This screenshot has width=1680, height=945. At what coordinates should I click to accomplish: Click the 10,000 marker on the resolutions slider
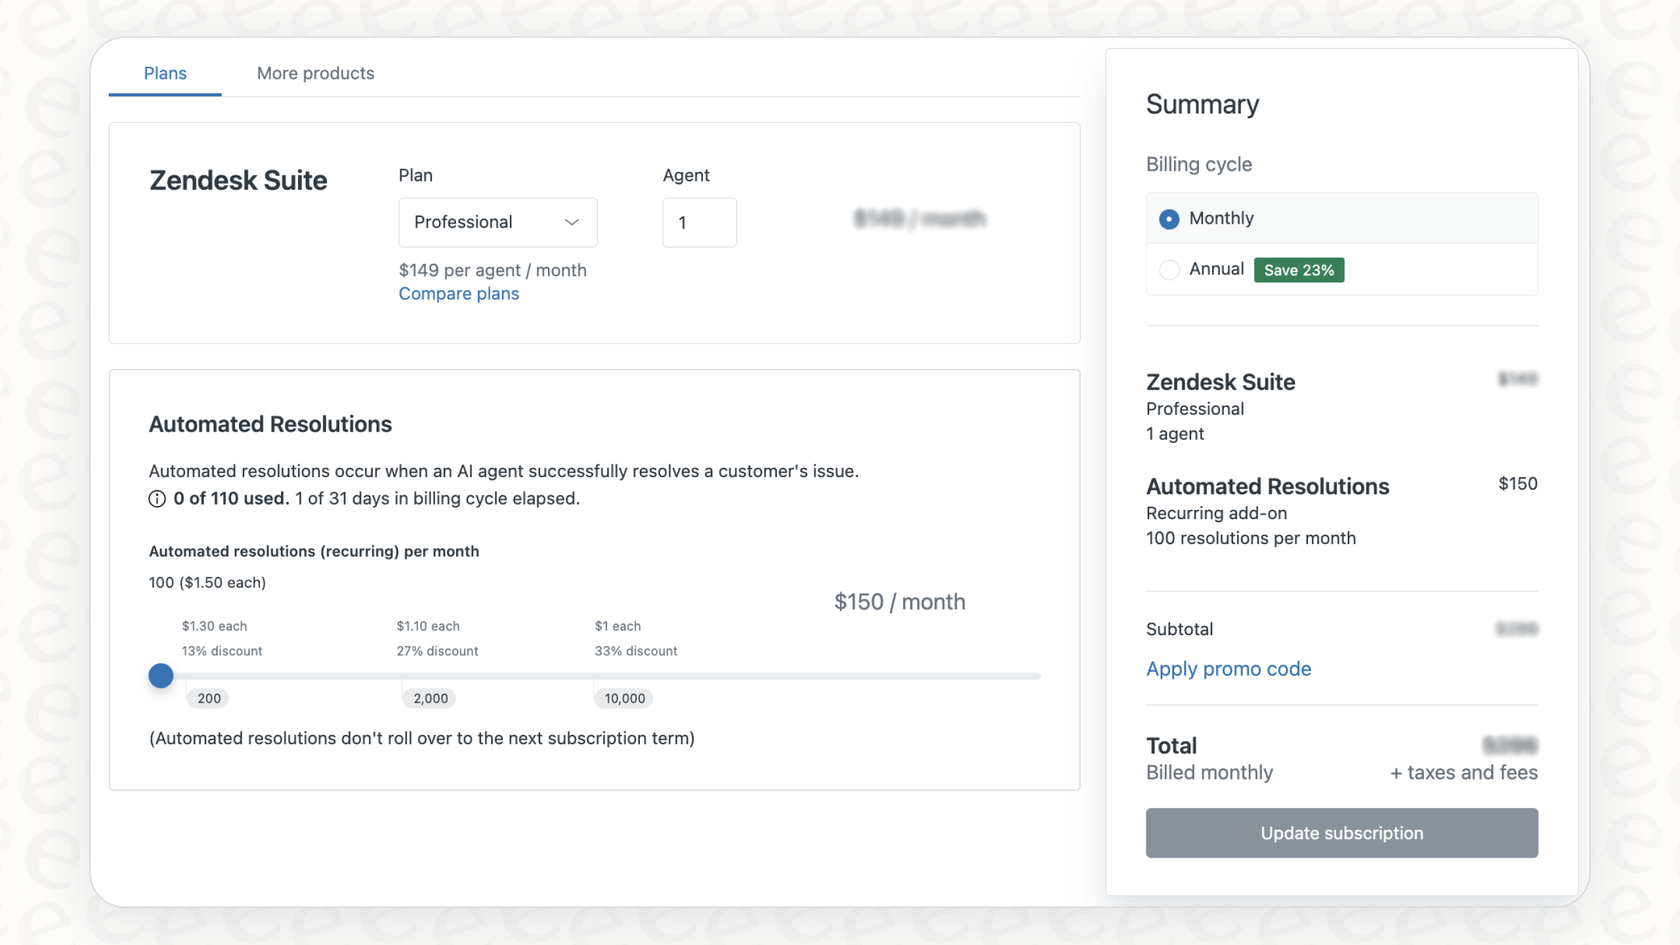pos(623,698)
